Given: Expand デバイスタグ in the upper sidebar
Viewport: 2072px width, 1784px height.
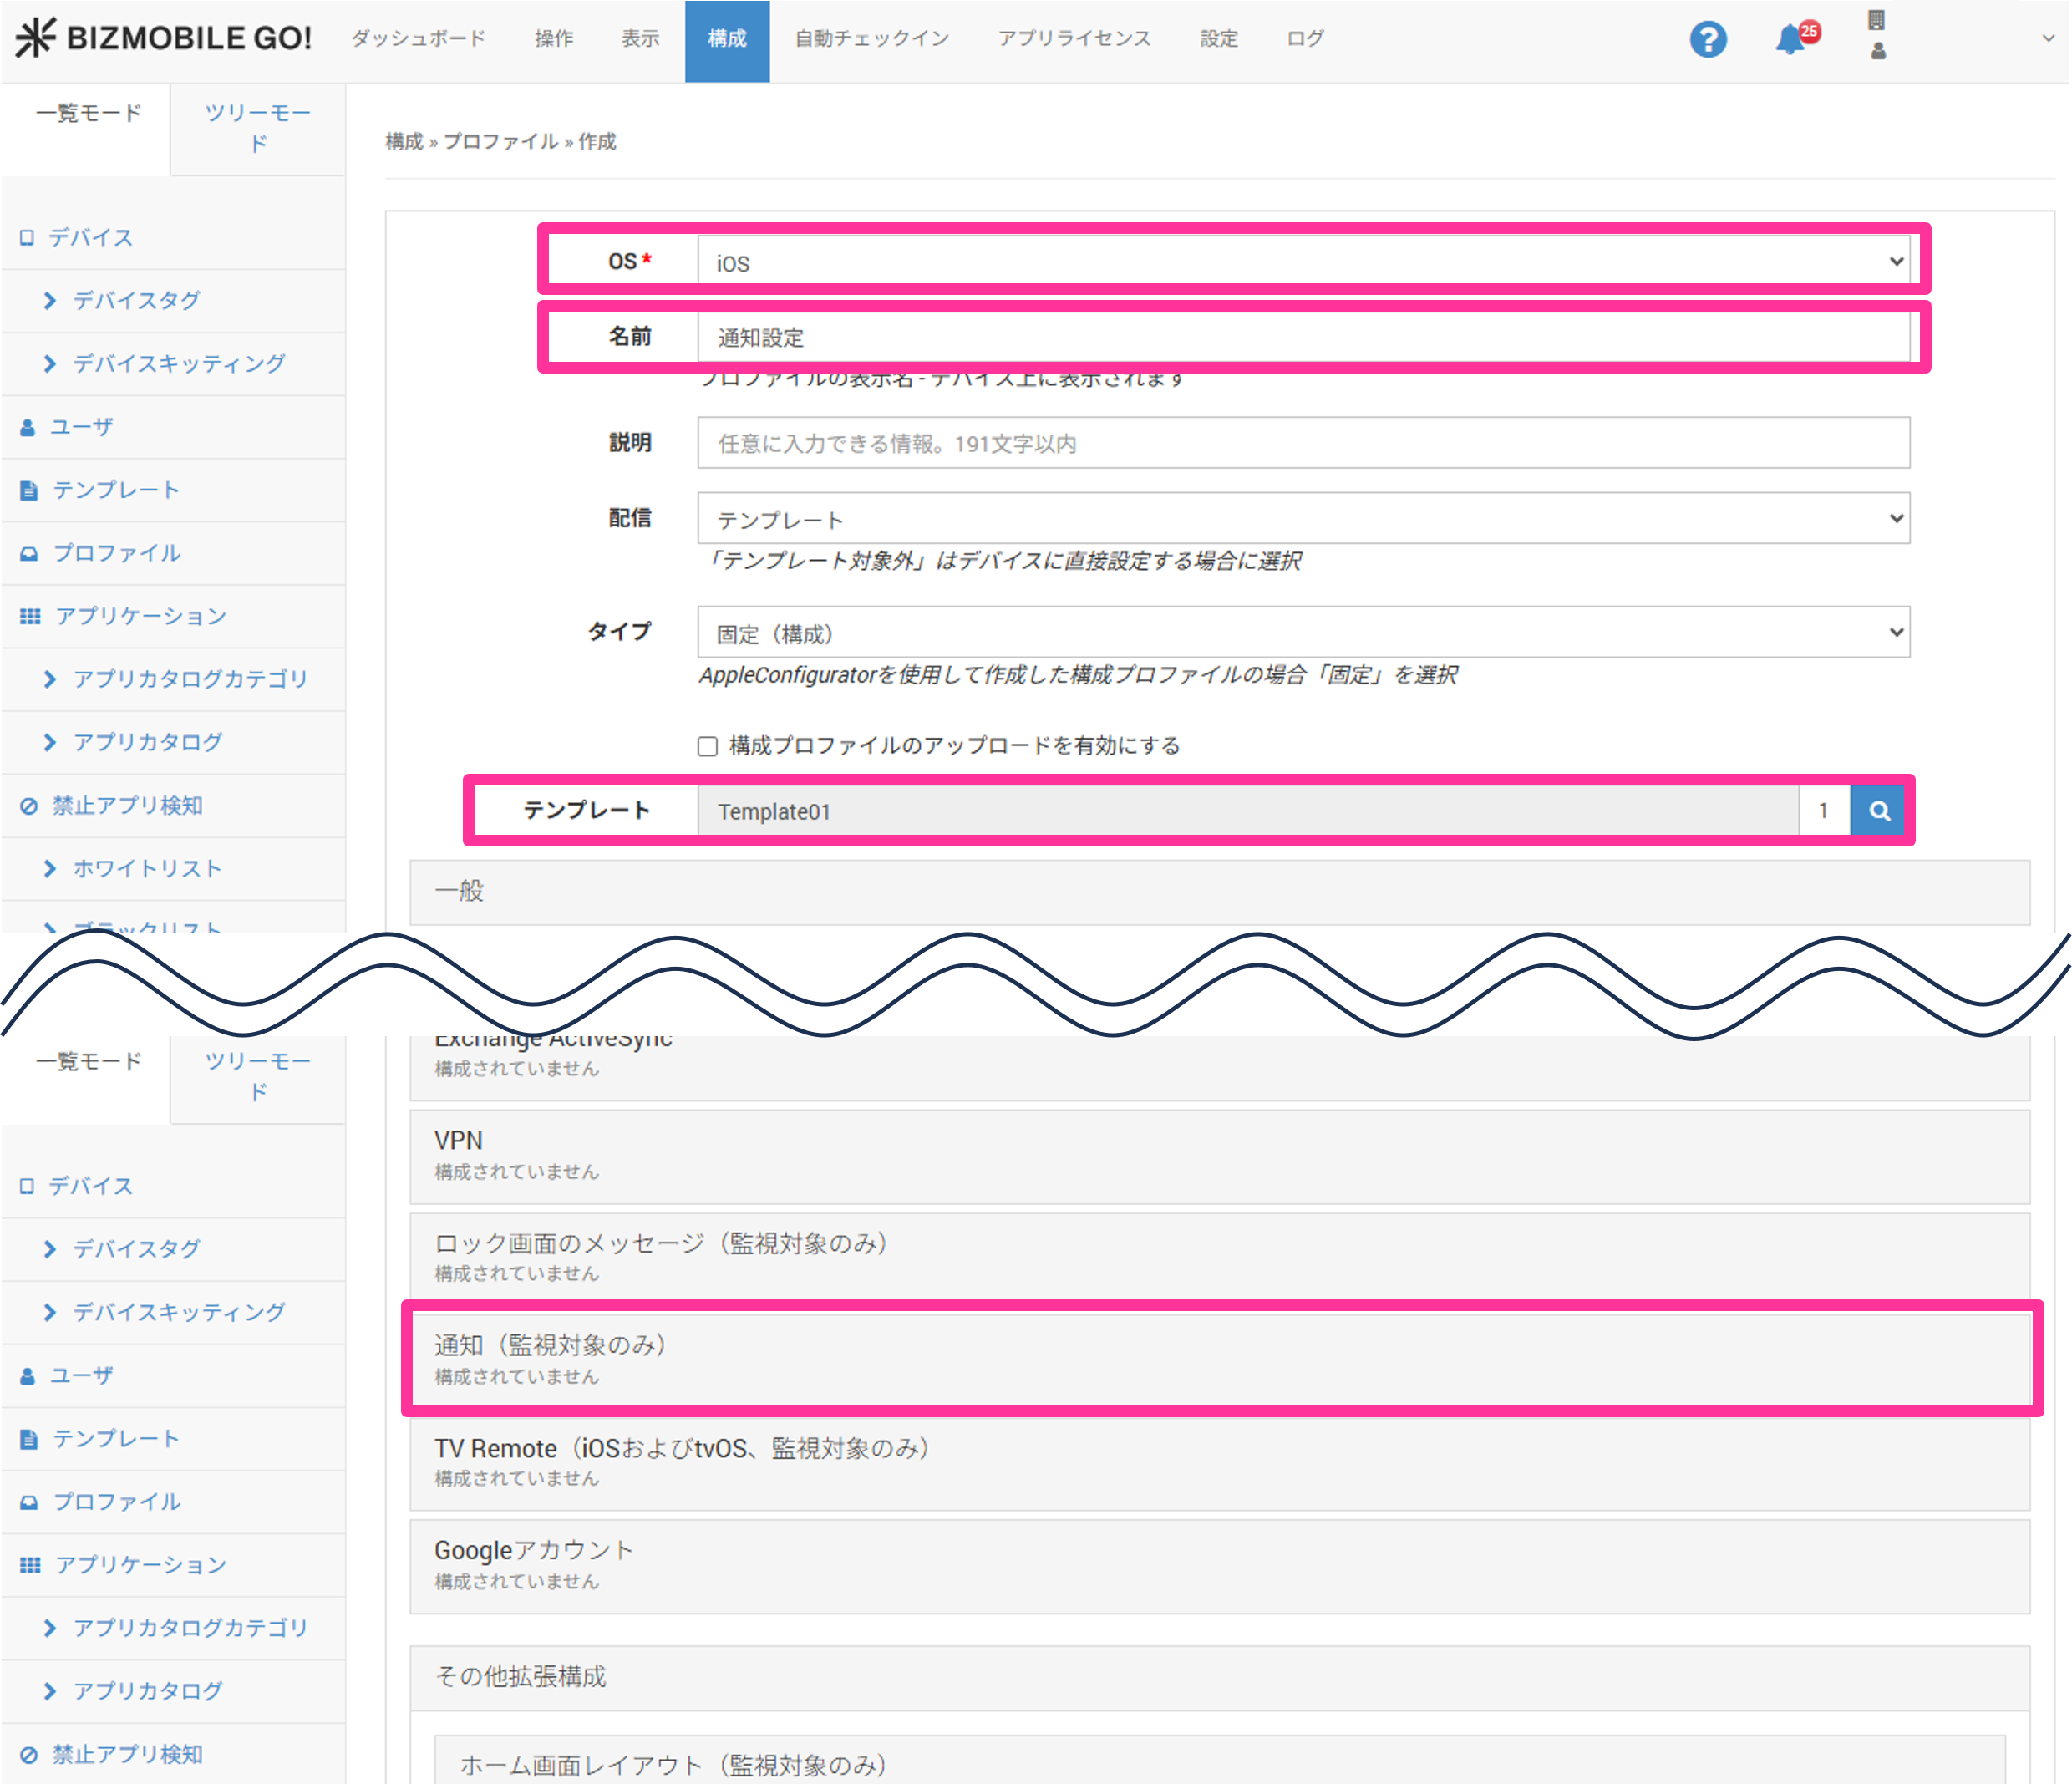Looking at the screenshot, I should (x=136, y=300).
